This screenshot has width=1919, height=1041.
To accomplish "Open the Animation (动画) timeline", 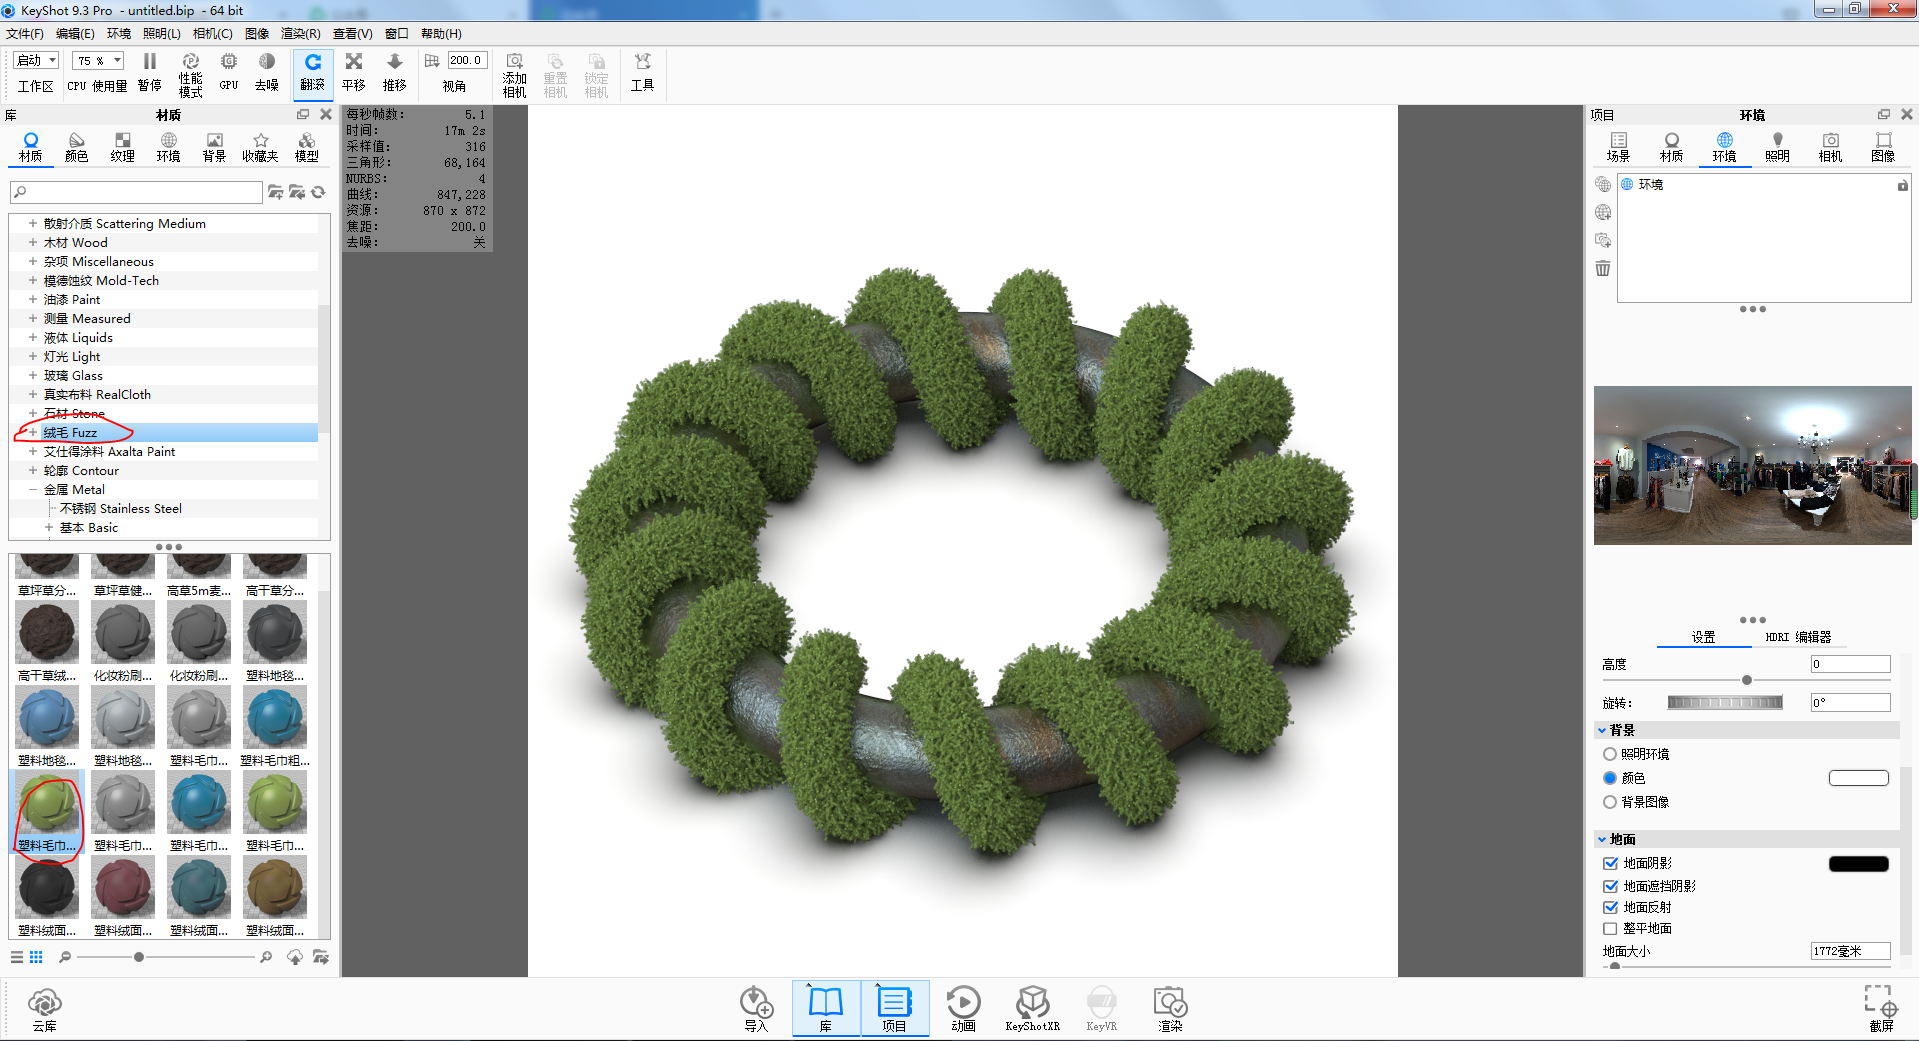I will click(x=963, y=1008).
